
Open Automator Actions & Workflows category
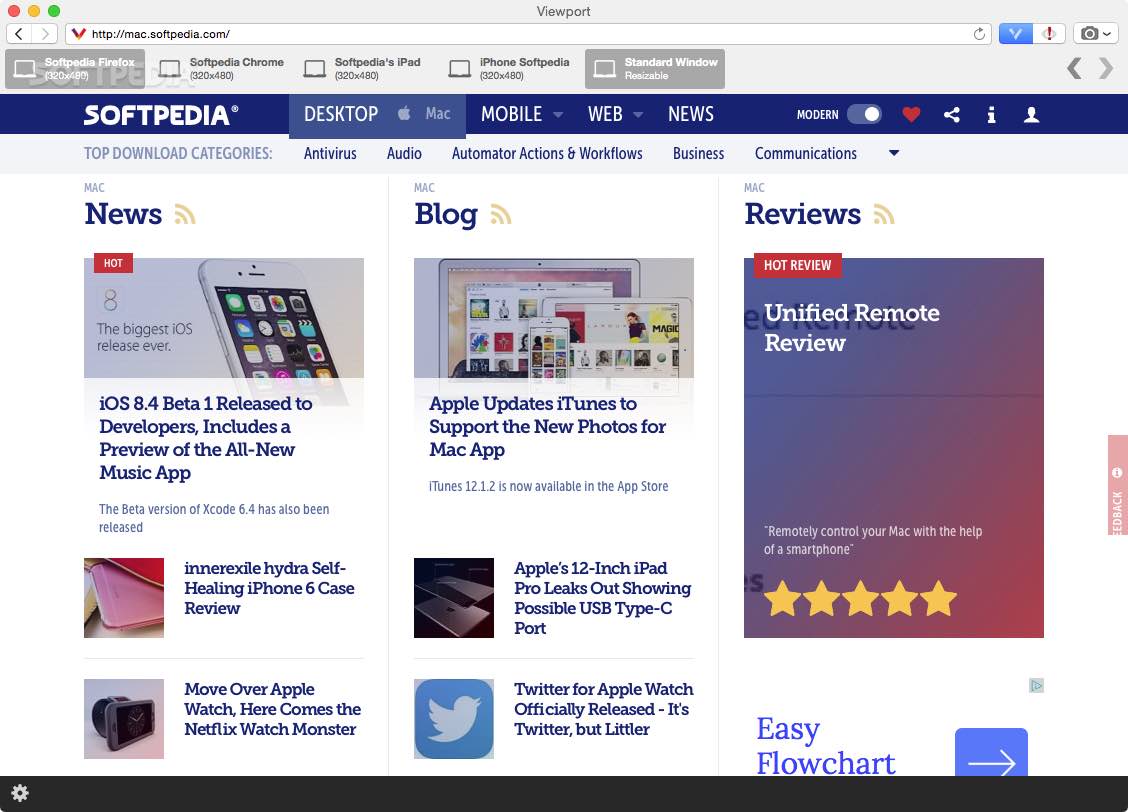547,153
